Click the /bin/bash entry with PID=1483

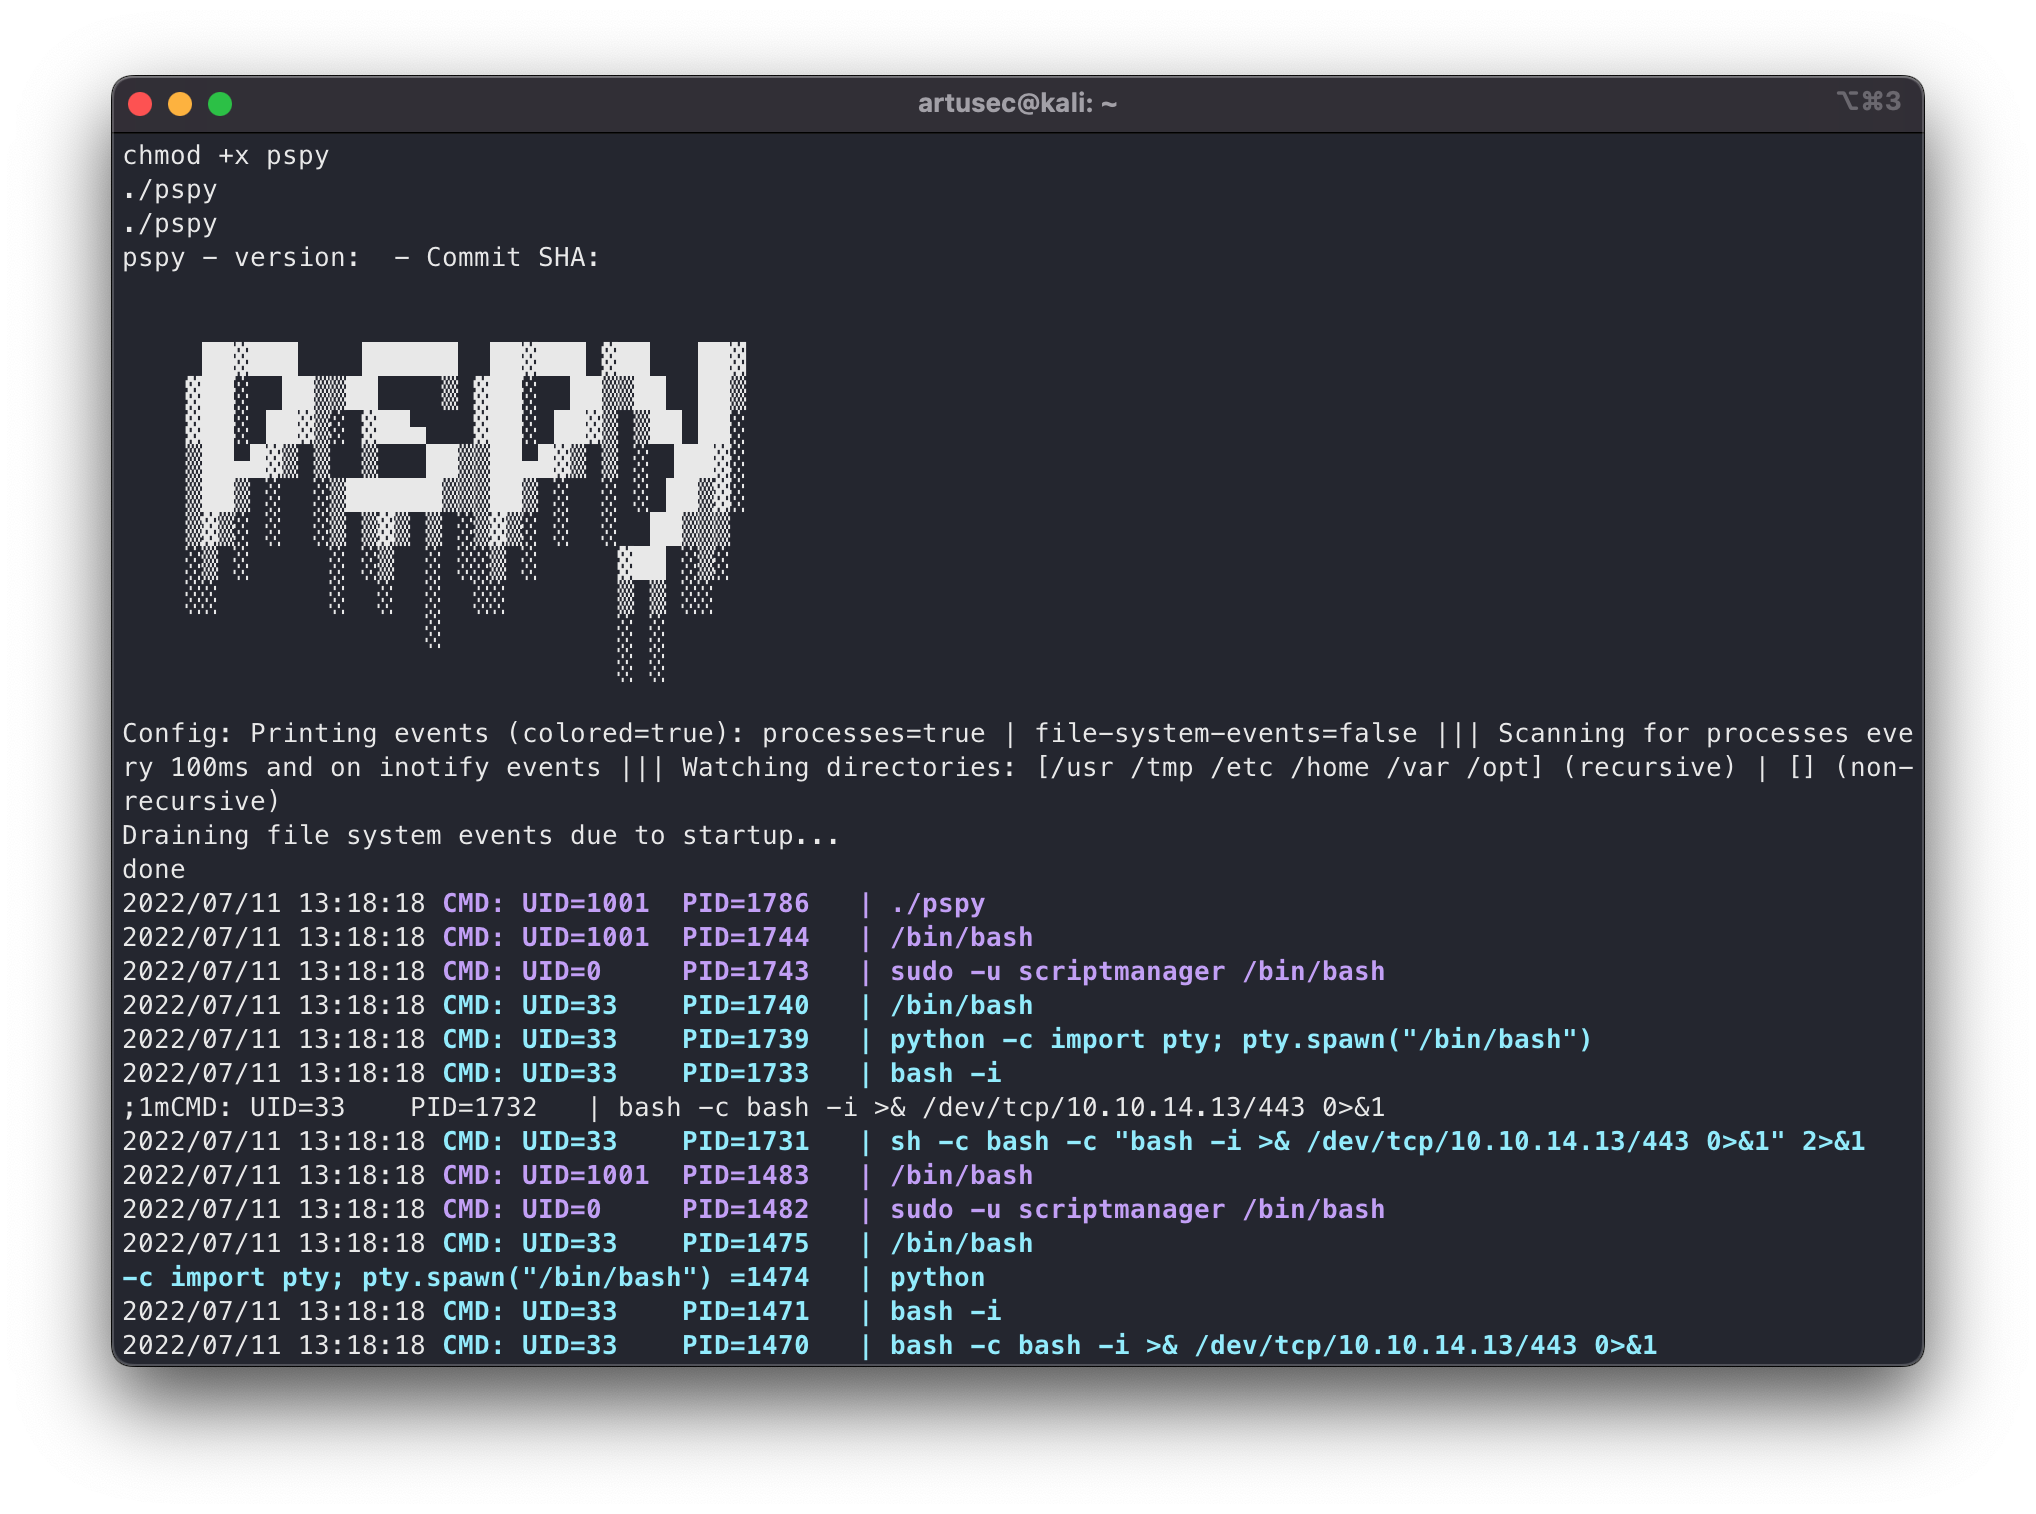pos(960,1176)
